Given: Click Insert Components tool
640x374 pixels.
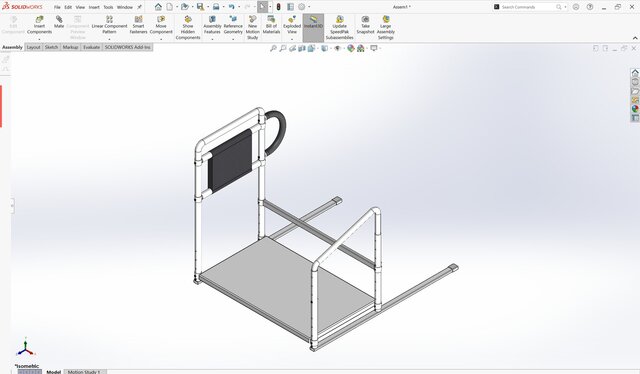Looking at the screenshot, I should (40, 25).
